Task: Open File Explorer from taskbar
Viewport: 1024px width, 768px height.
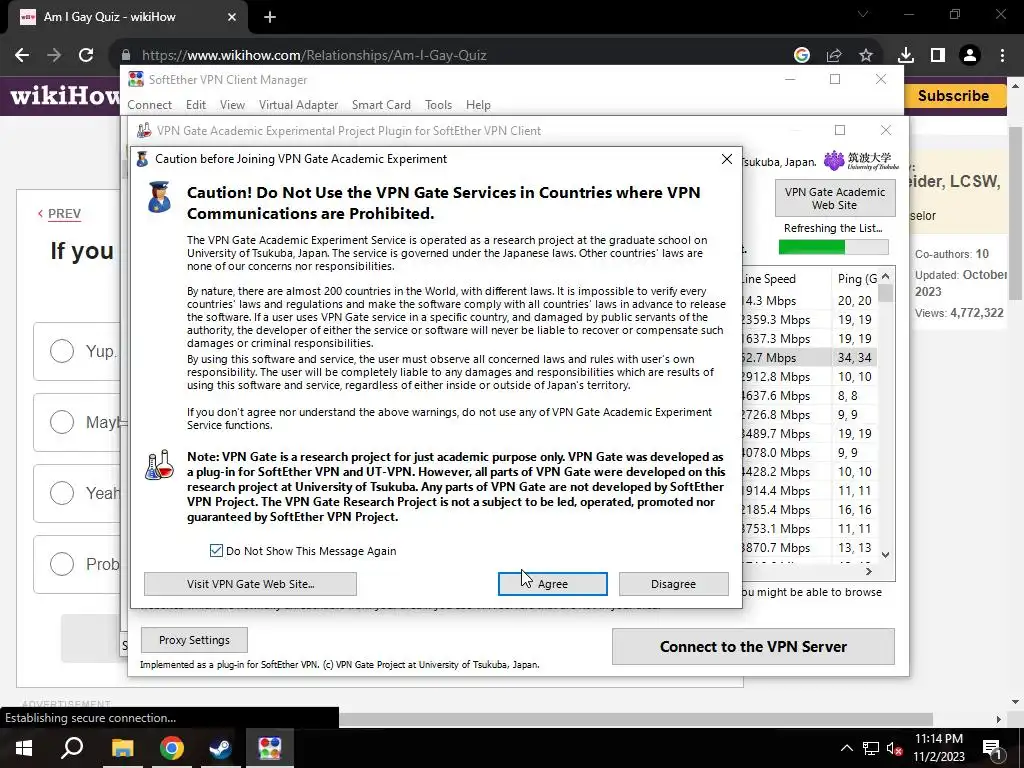Action: coord(122,748)
